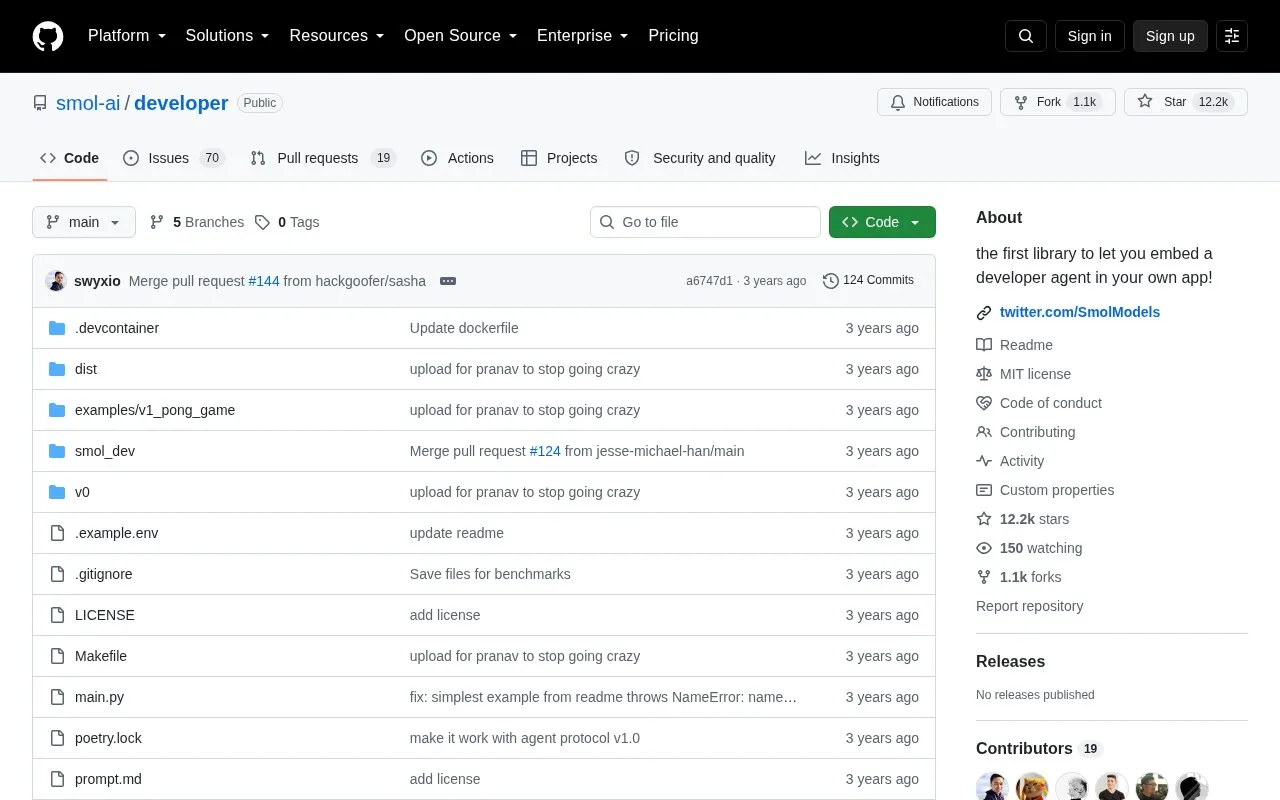The image size is (1280, 800).
Task: Expand the Resources menu
Action: [x=337, y=36]
